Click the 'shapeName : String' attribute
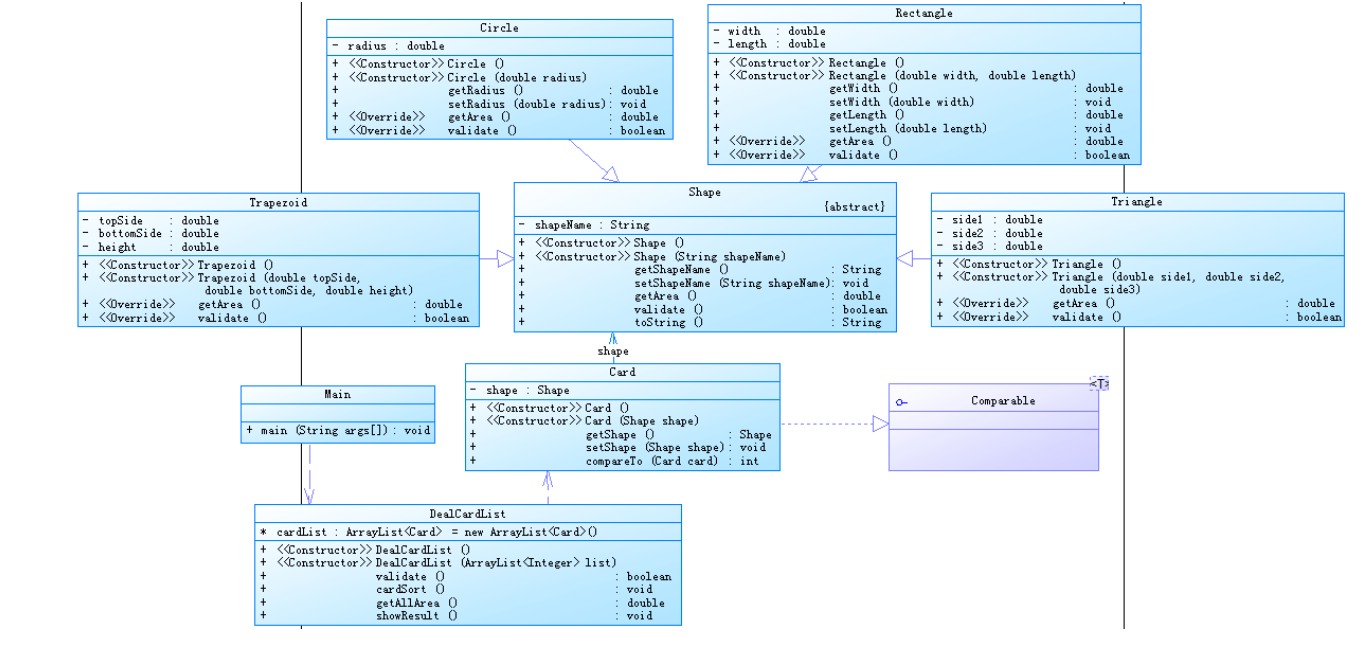The width and height of the screenshot is (1367, 647). 592,225
